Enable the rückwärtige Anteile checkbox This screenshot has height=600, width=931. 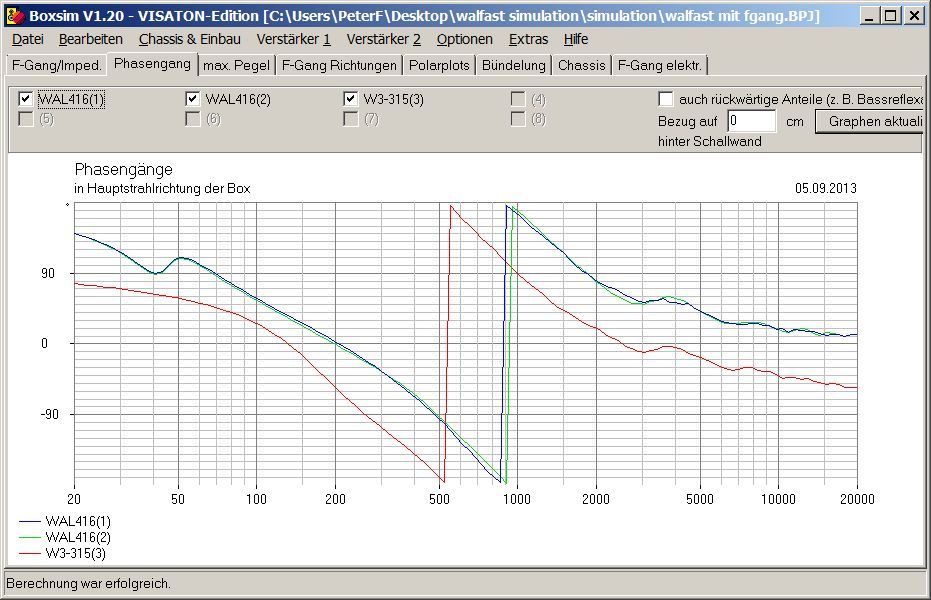pyautogui.click(x=666, y=99)
